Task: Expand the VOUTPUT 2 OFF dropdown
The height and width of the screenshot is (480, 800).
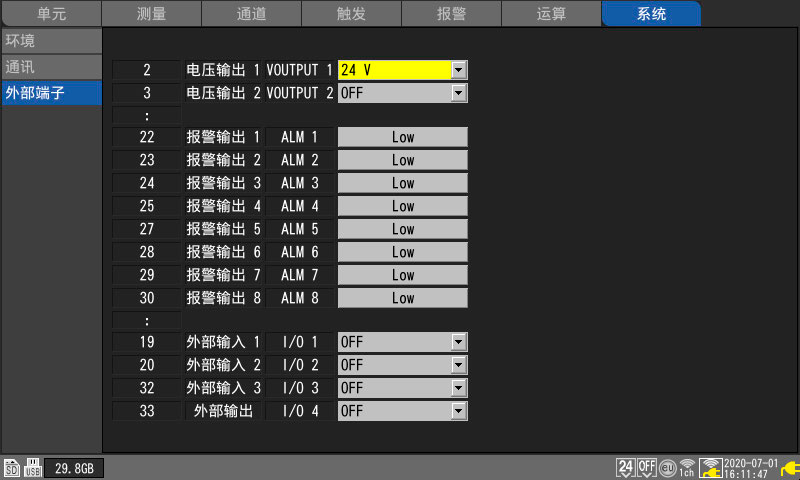Action: [402, 93]
